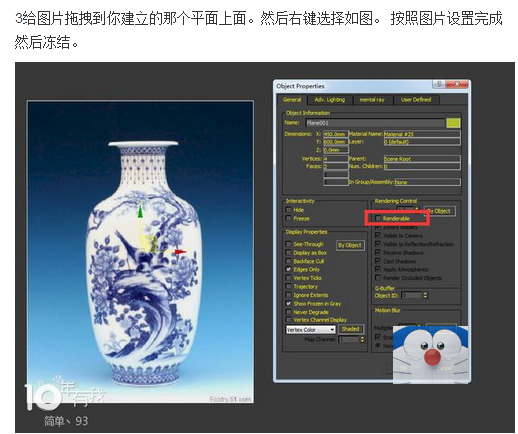The image size is (518, 434).
Task: Click the Y dimension value 600.0mm
Action: [x=336, y=142]
